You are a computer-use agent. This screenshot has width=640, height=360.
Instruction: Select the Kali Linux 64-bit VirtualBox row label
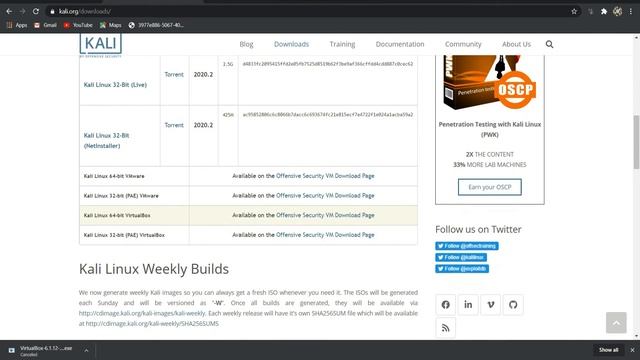[x=117, y=215]
